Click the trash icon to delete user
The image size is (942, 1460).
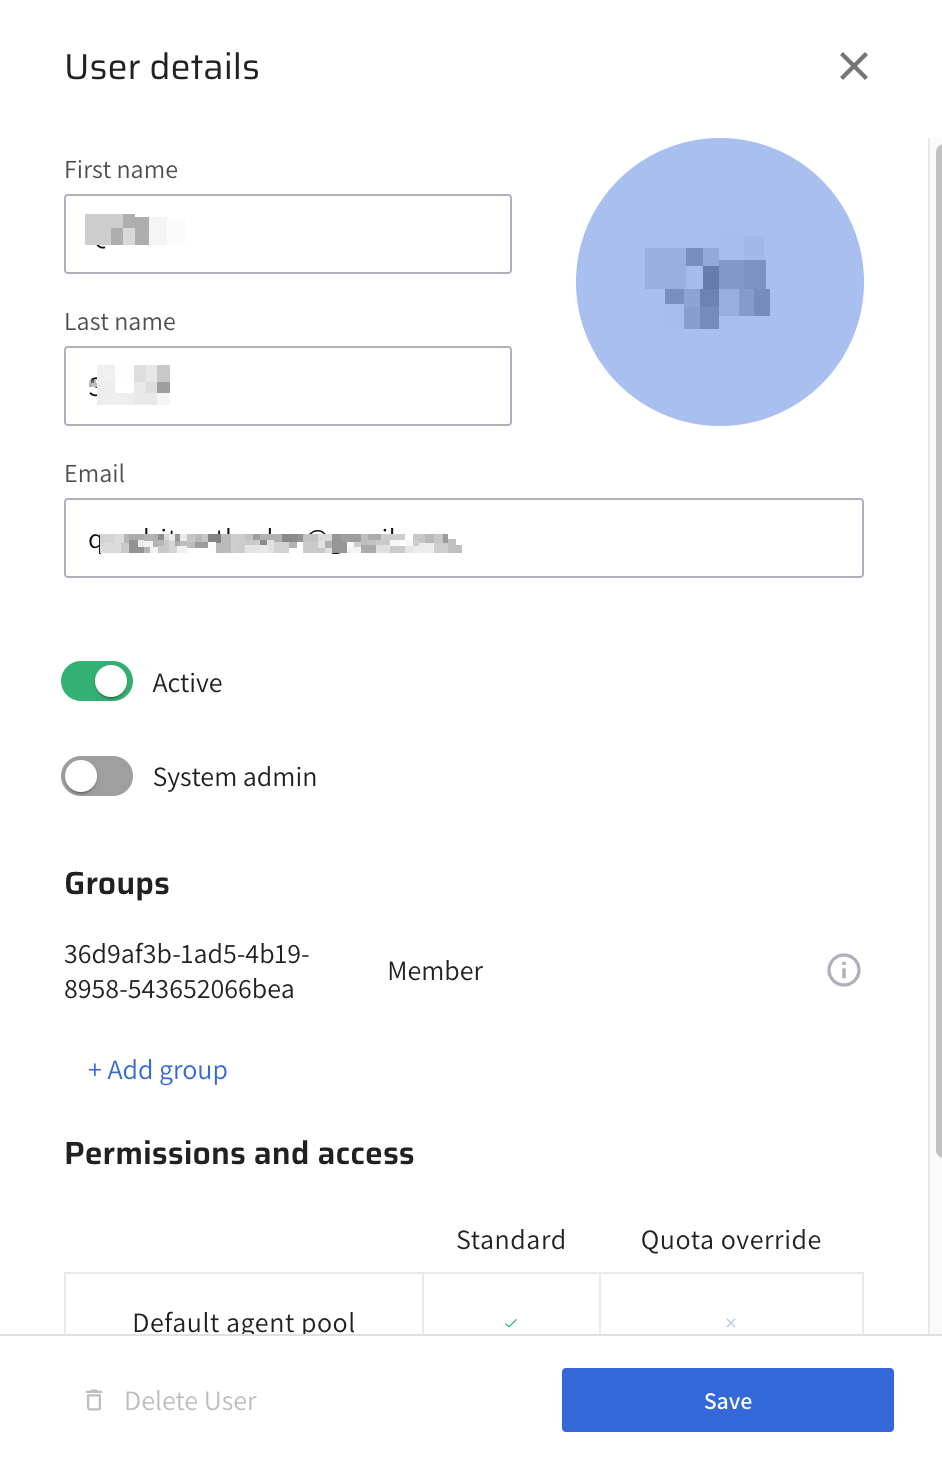(94, 1400)
